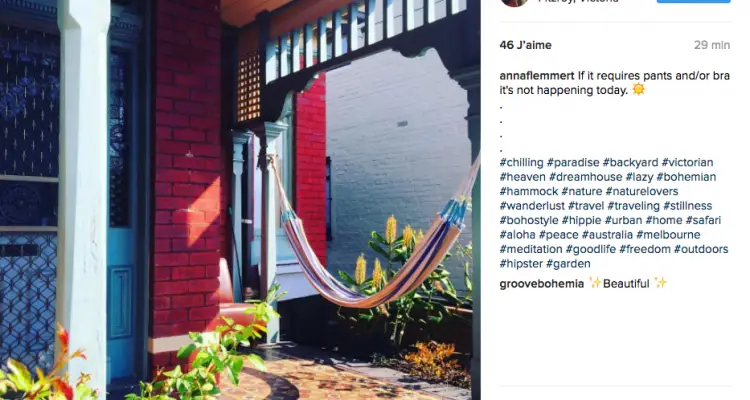Viewport: 750px width, 400px height.
Task: Open the #outdoors hashtag
Action: [x=701, y=249]
